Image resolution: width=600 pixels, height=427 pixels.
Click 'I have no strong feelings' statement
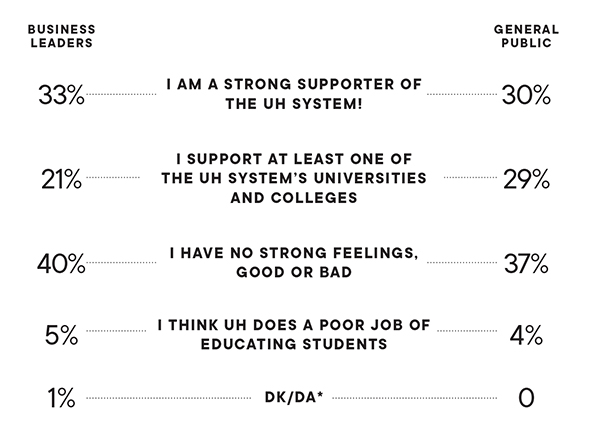pyautogui.click(x=294, y=262)
